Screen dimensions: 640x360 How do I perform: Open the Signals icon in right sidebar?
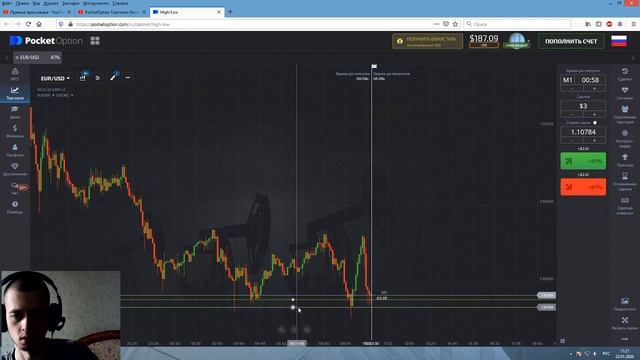coord(624,93)
